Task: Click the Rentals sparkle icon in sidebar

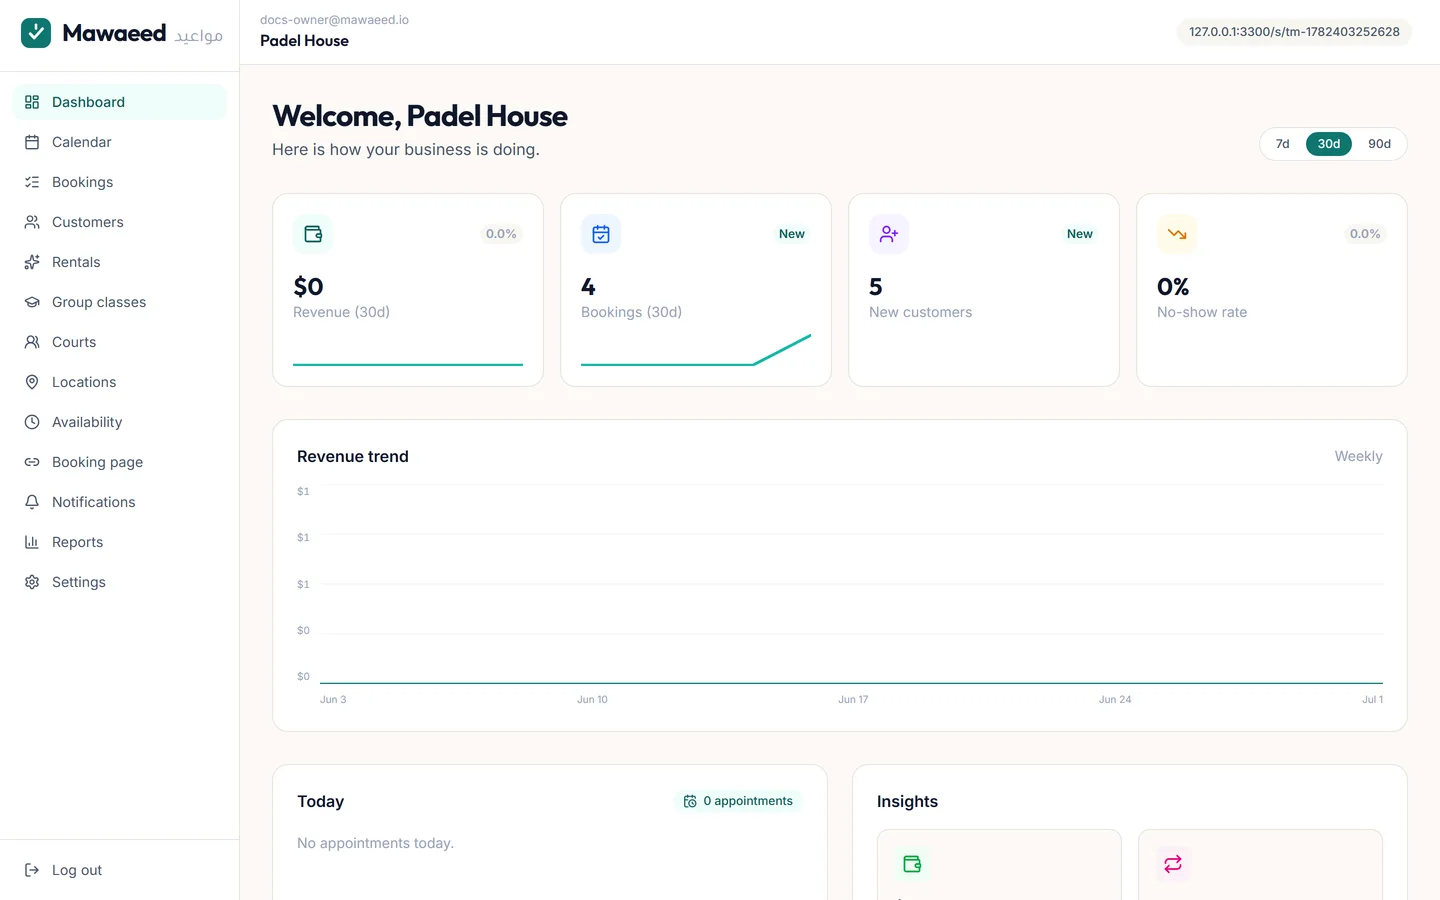Action: [32, 262]
